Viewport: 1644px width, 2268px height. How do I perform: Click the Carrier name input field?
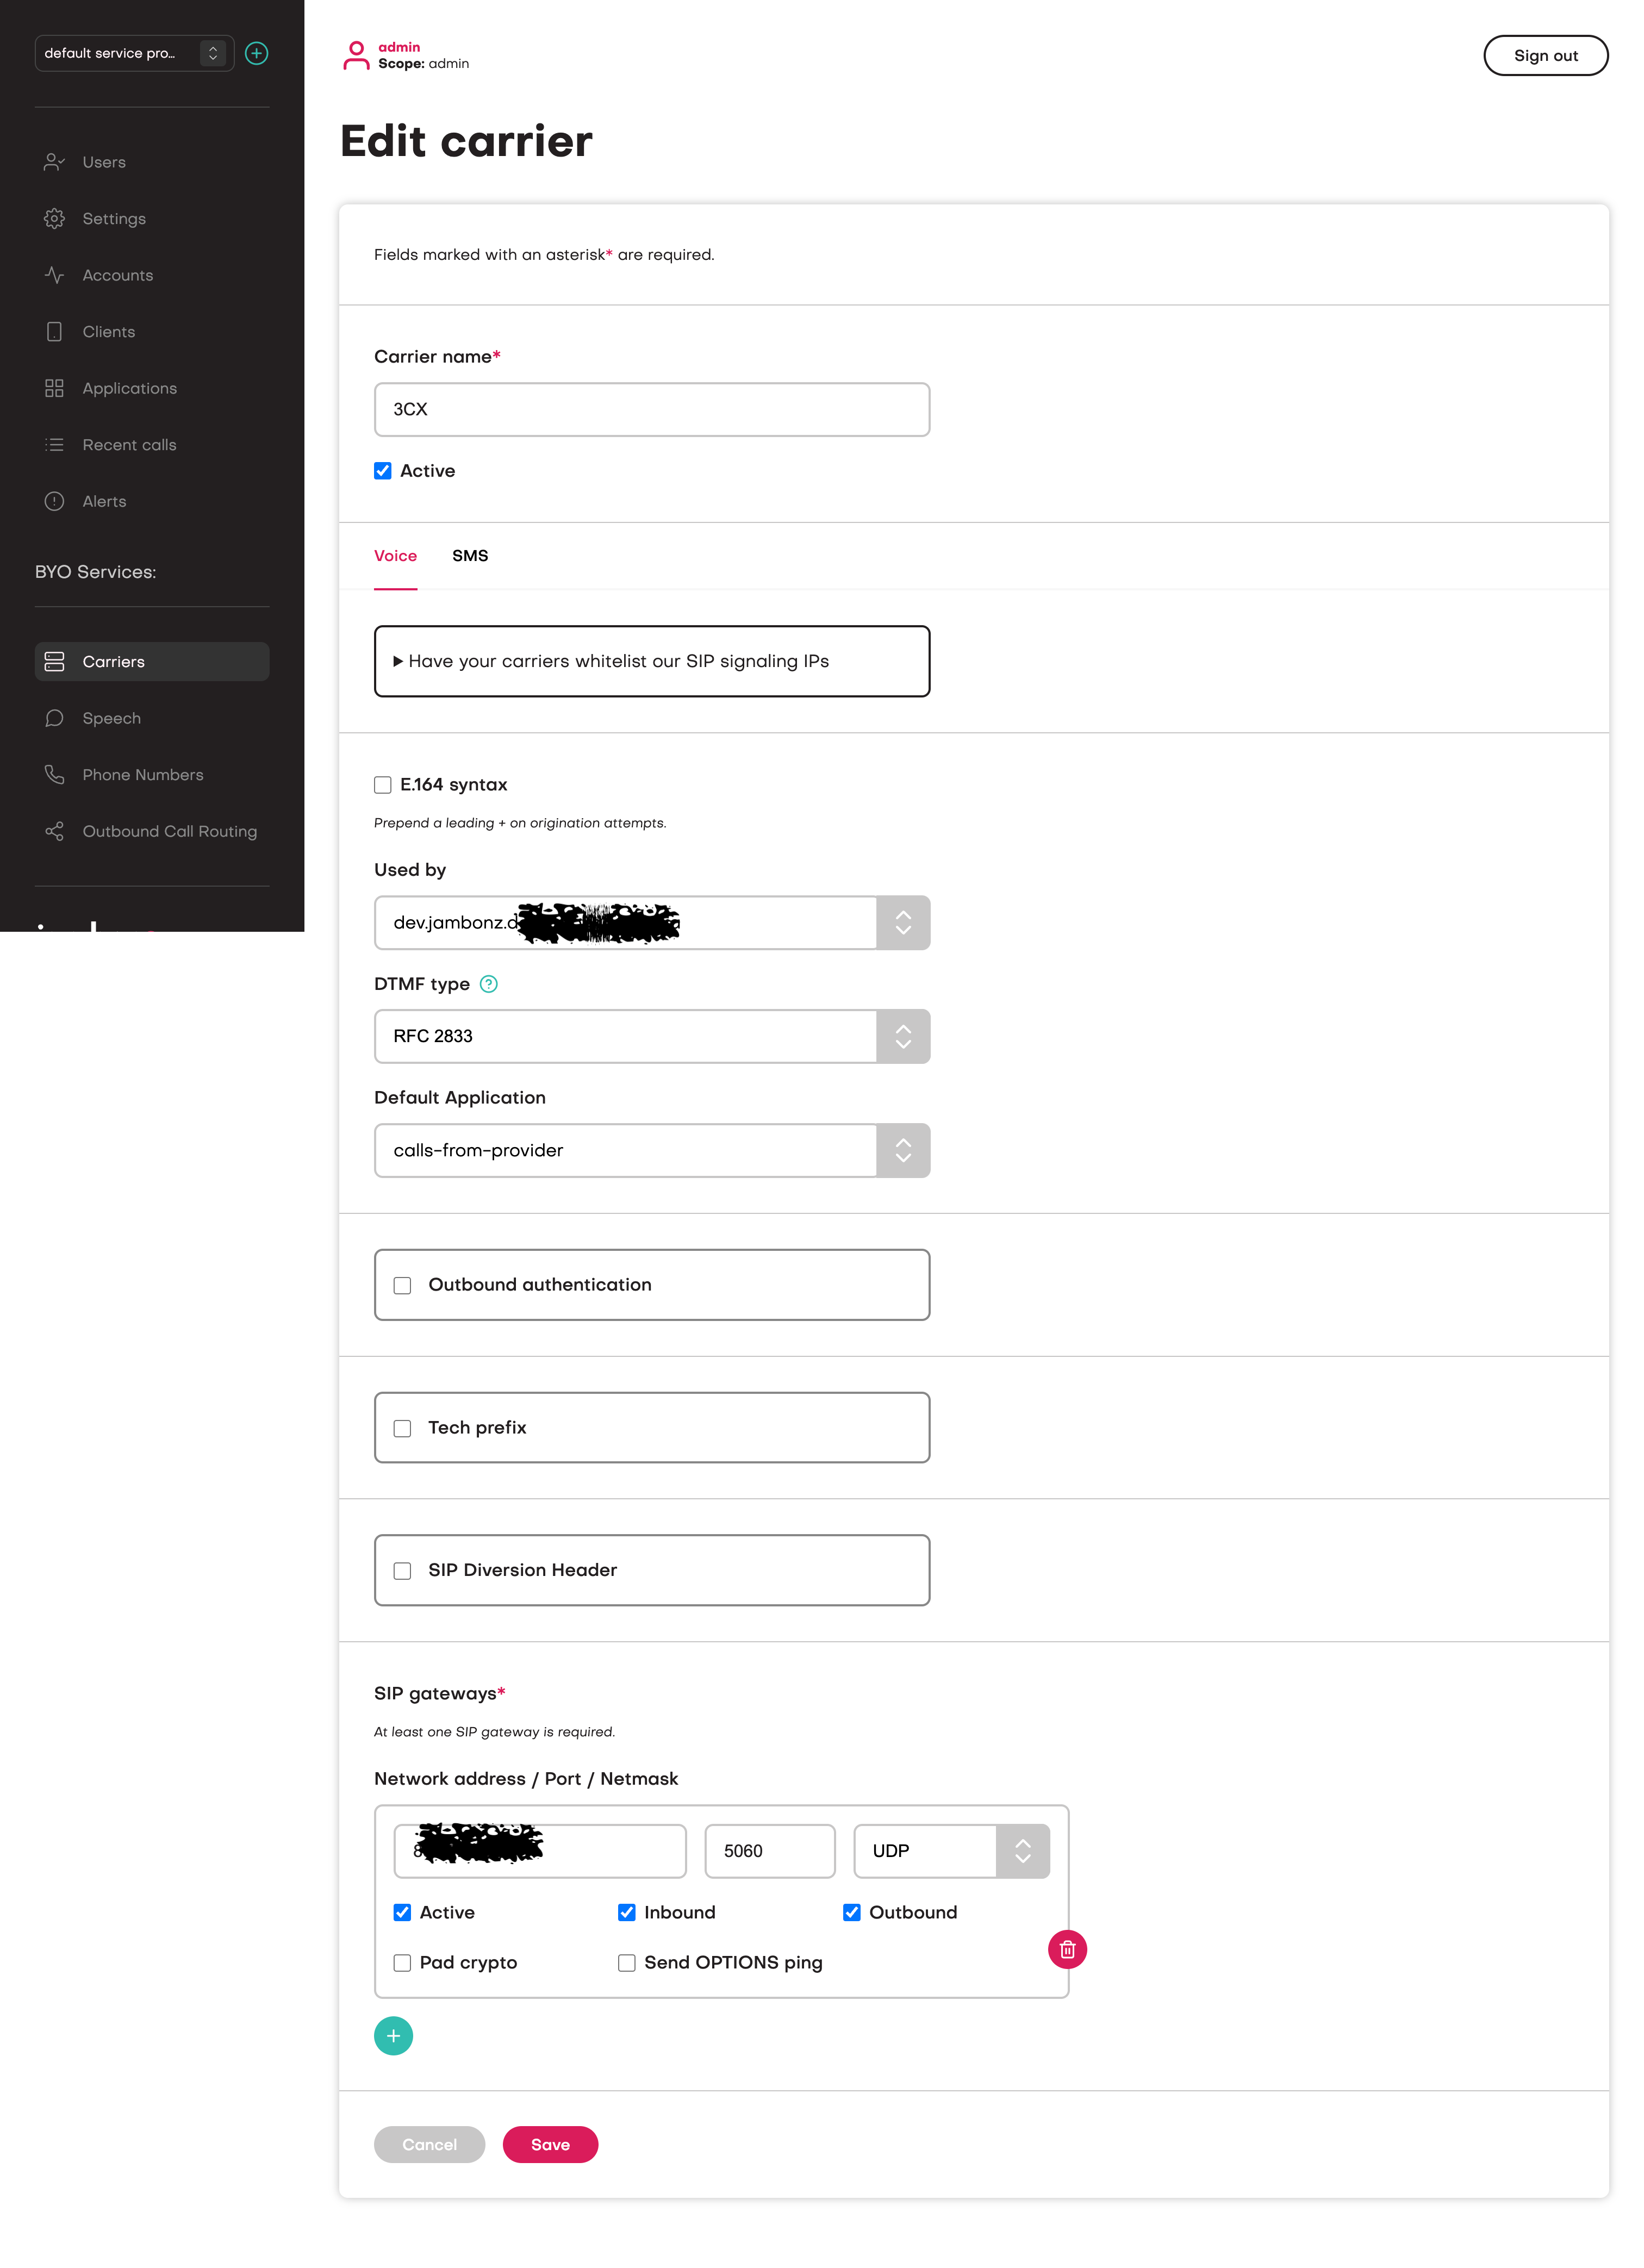(x=651, y=409)
